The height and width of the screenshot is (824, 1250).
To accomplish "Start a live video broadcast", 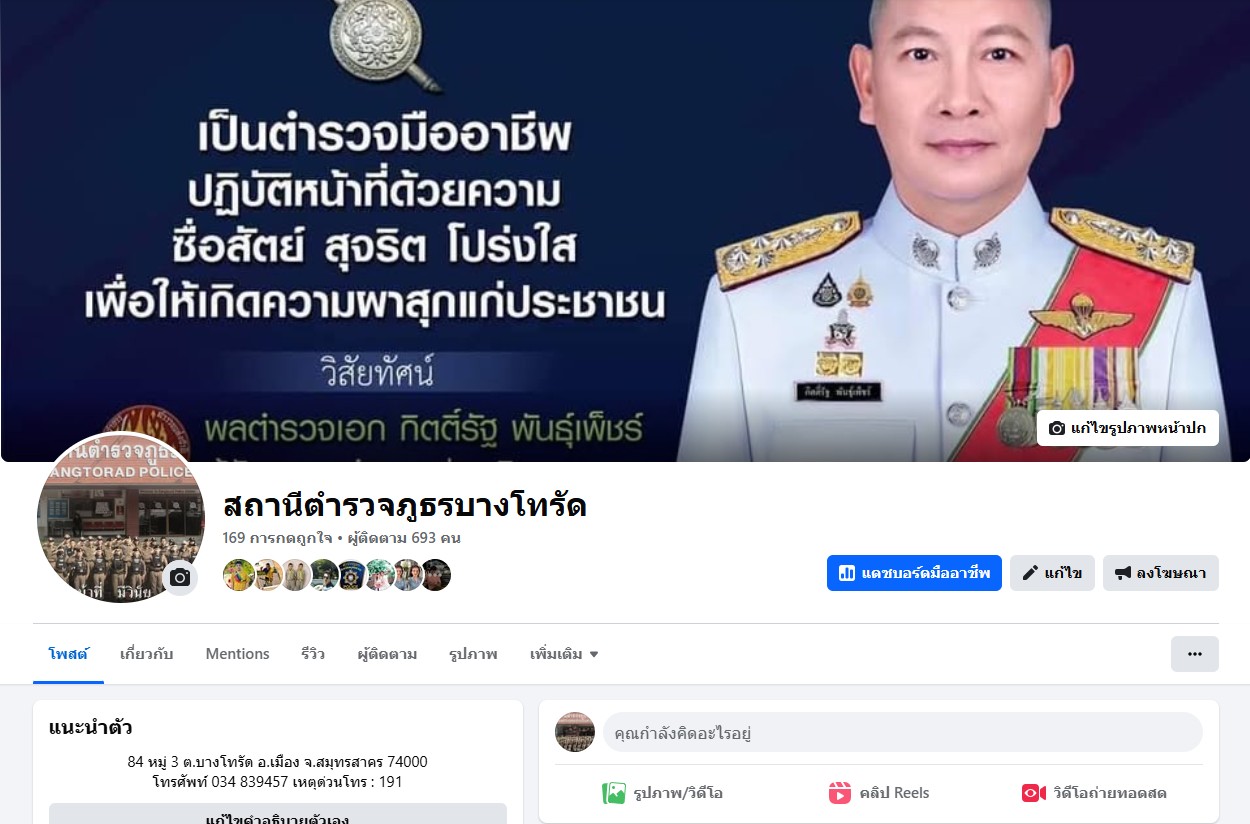I will coord(1094,793).
